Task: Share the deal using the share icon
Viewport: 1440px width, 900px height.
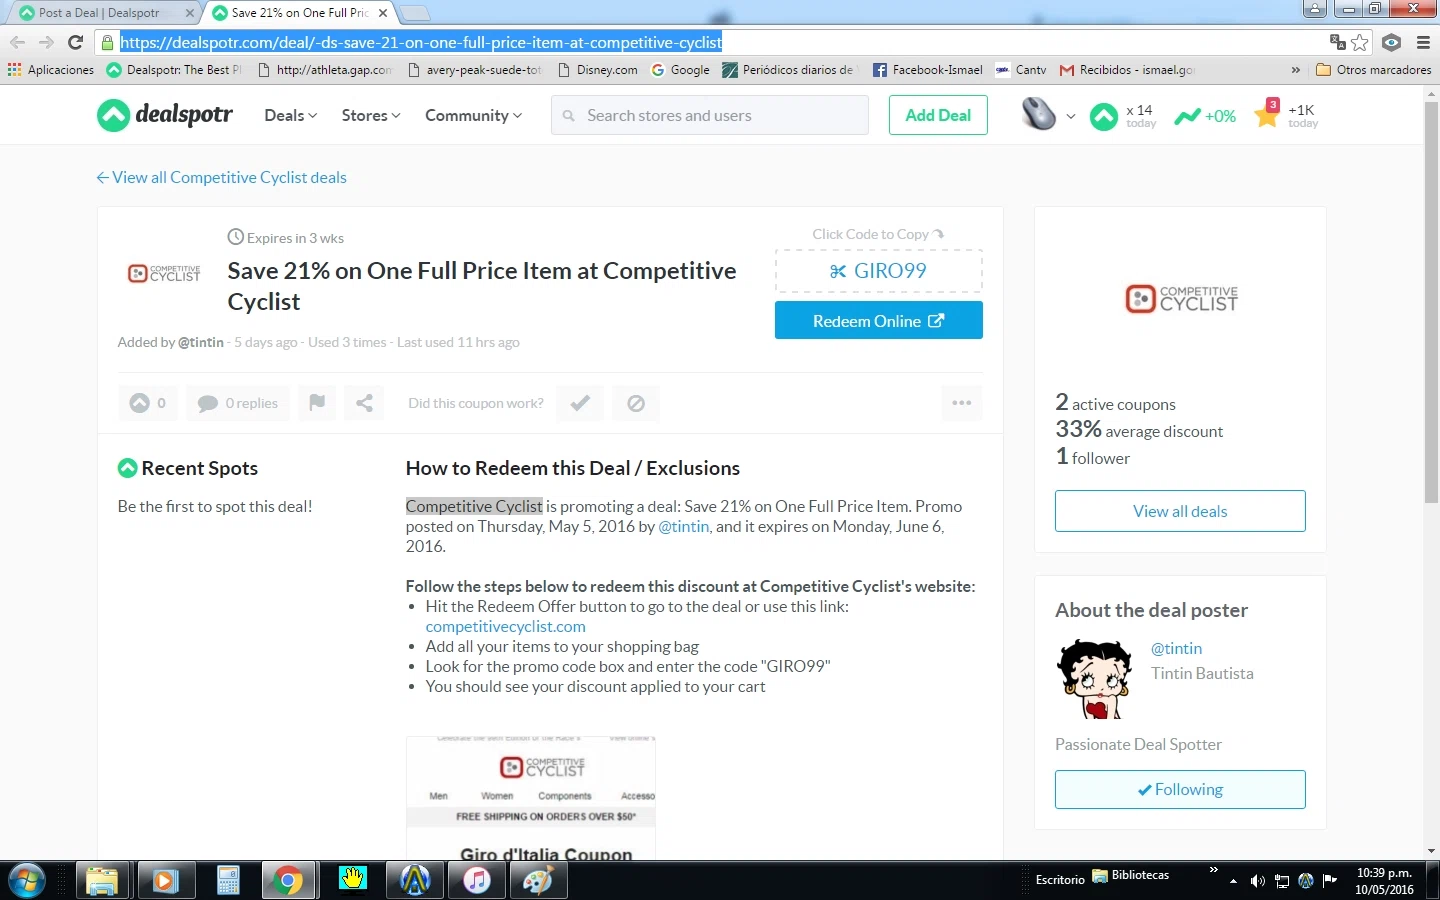Action: 364,403
